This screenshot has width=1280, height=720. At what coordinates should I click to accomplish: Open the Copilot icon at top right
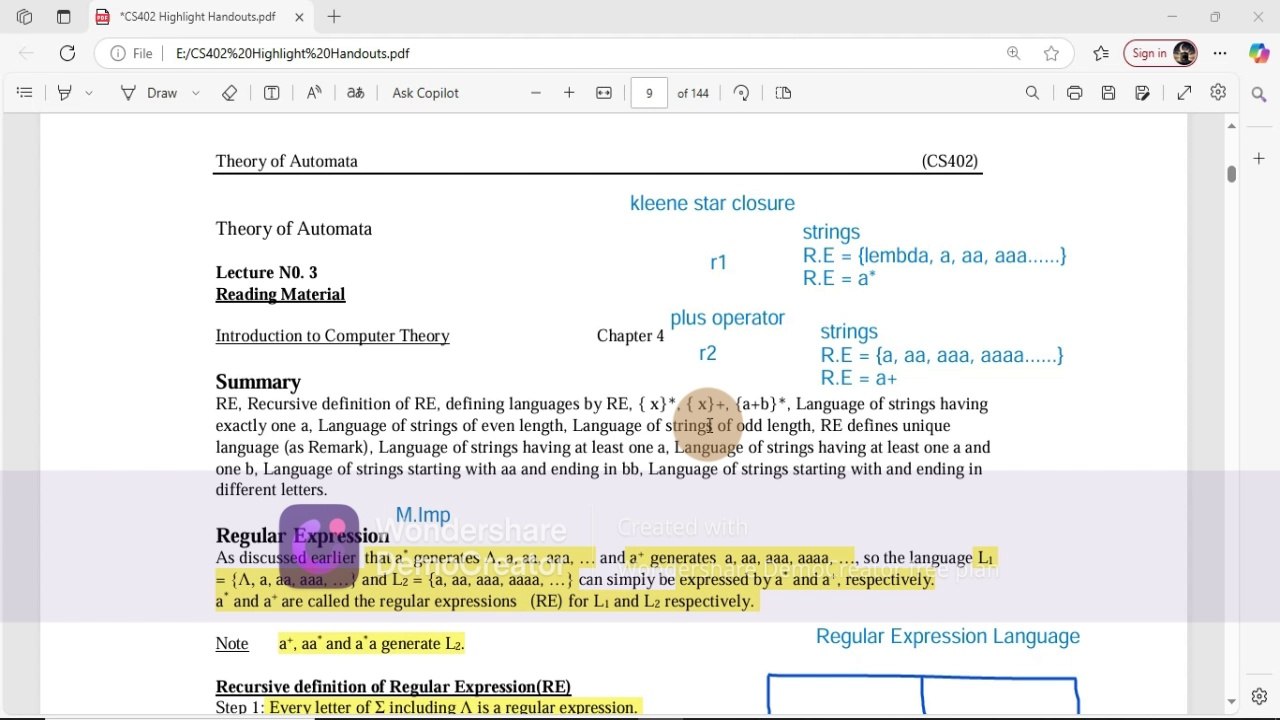(1259, 53)
